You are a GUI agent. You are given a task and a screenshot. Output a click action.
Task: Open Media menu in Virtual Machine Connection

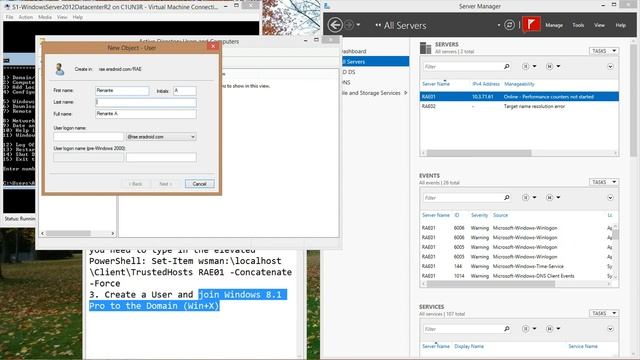tap(45, 17)
